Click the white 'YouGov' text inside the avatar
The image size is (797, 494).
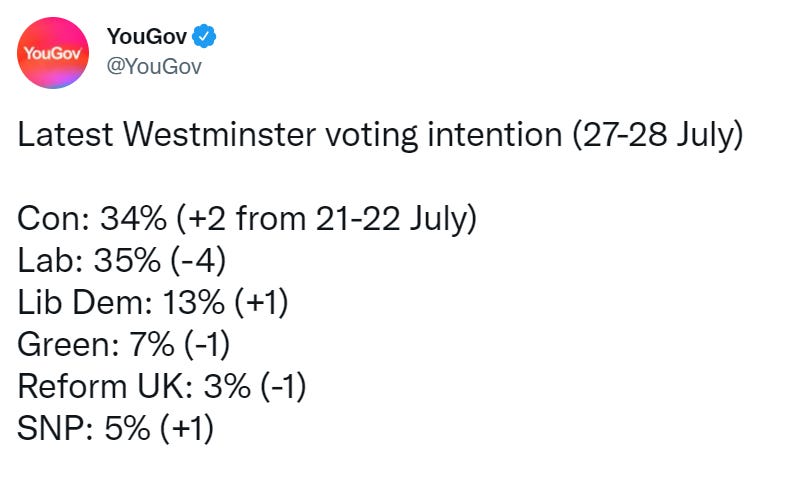click(53, 53)
